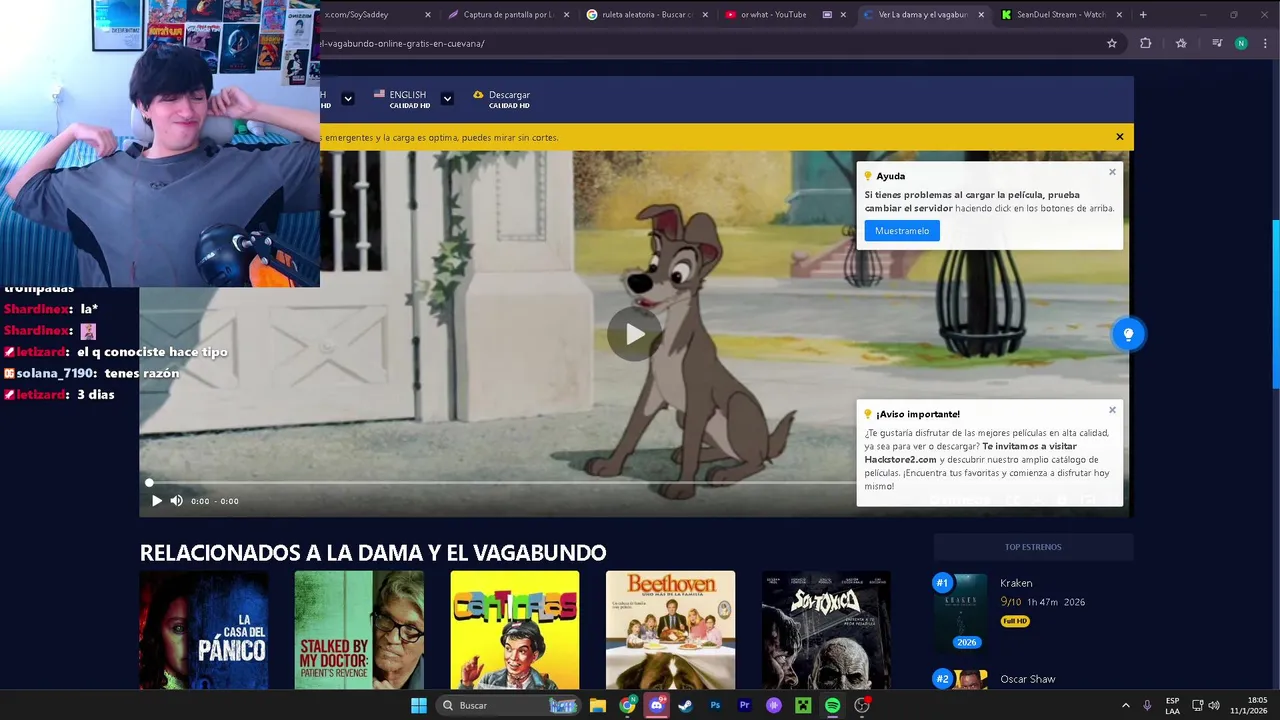The width and height of the screenshot is (1280, 720).
Task: Open Stalked by My Doctor poster
Action: 359,630
